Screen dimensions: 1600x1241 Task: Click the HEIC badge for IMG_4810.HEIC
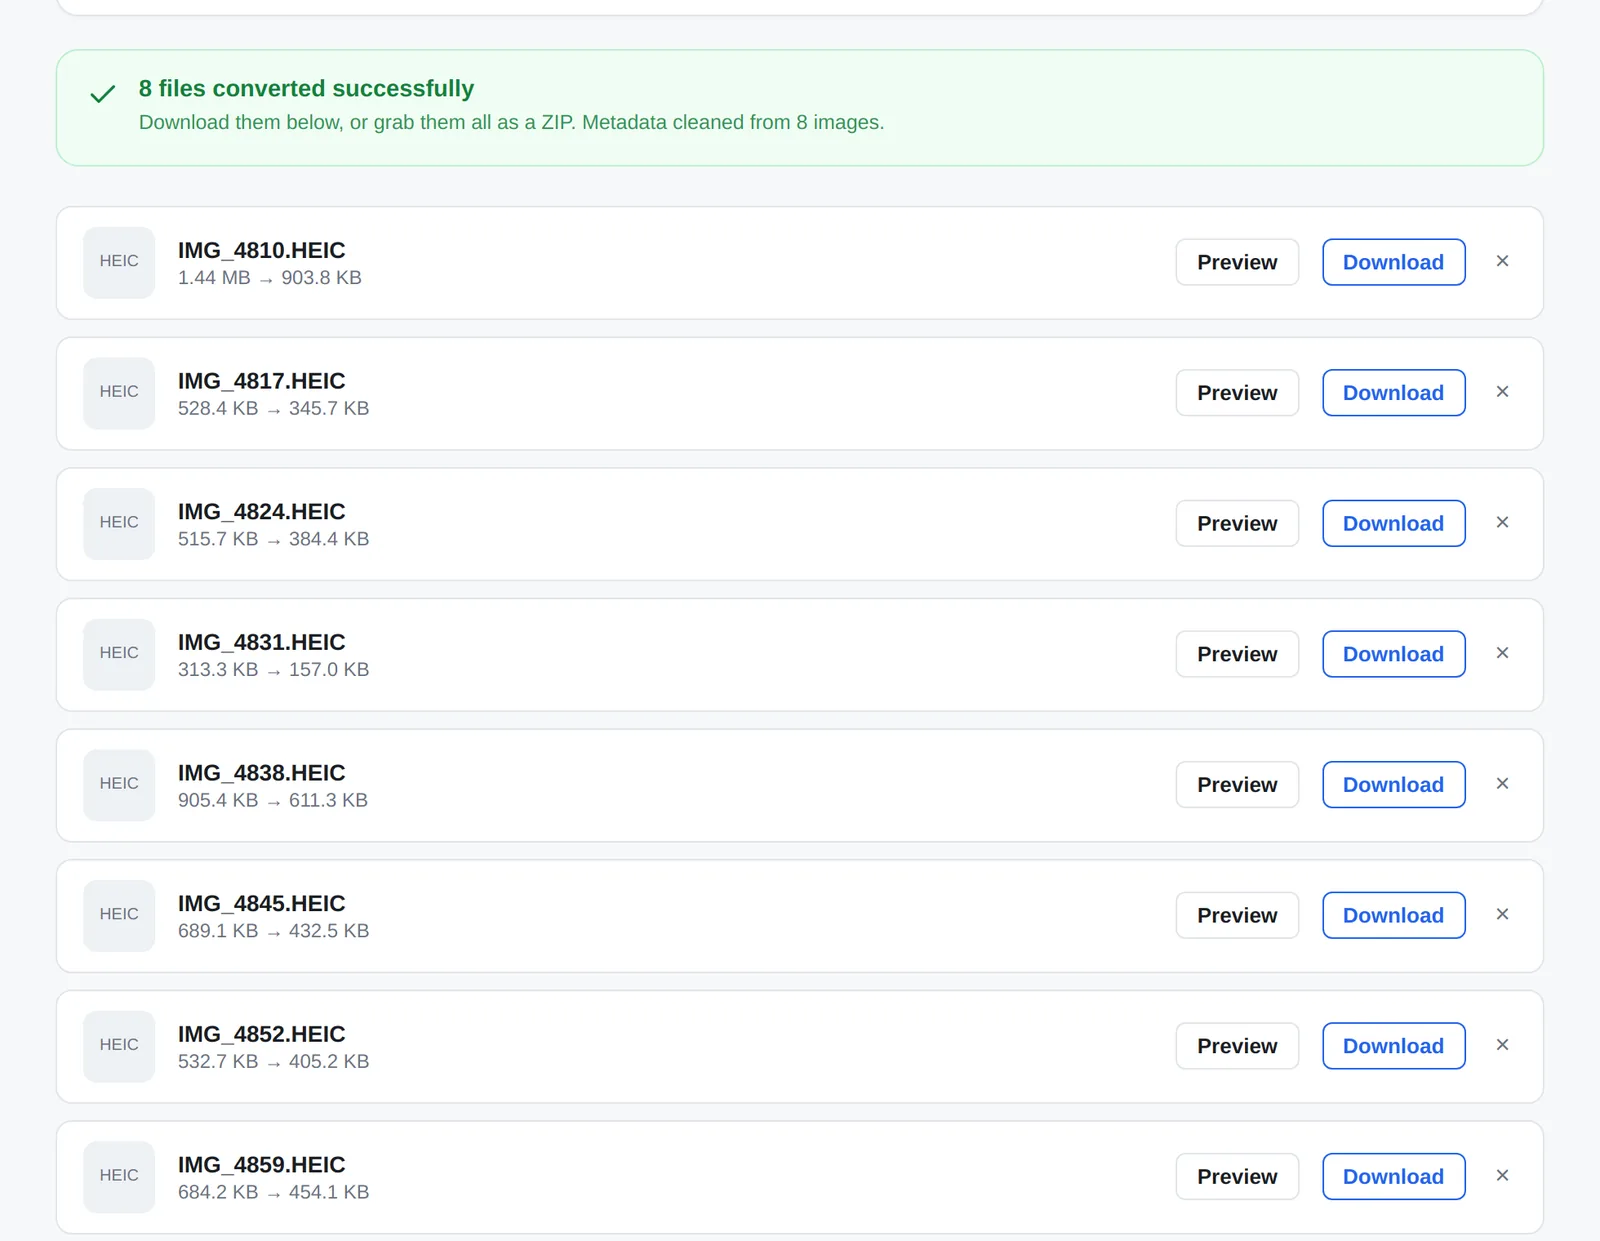click(x=119, y=262)
